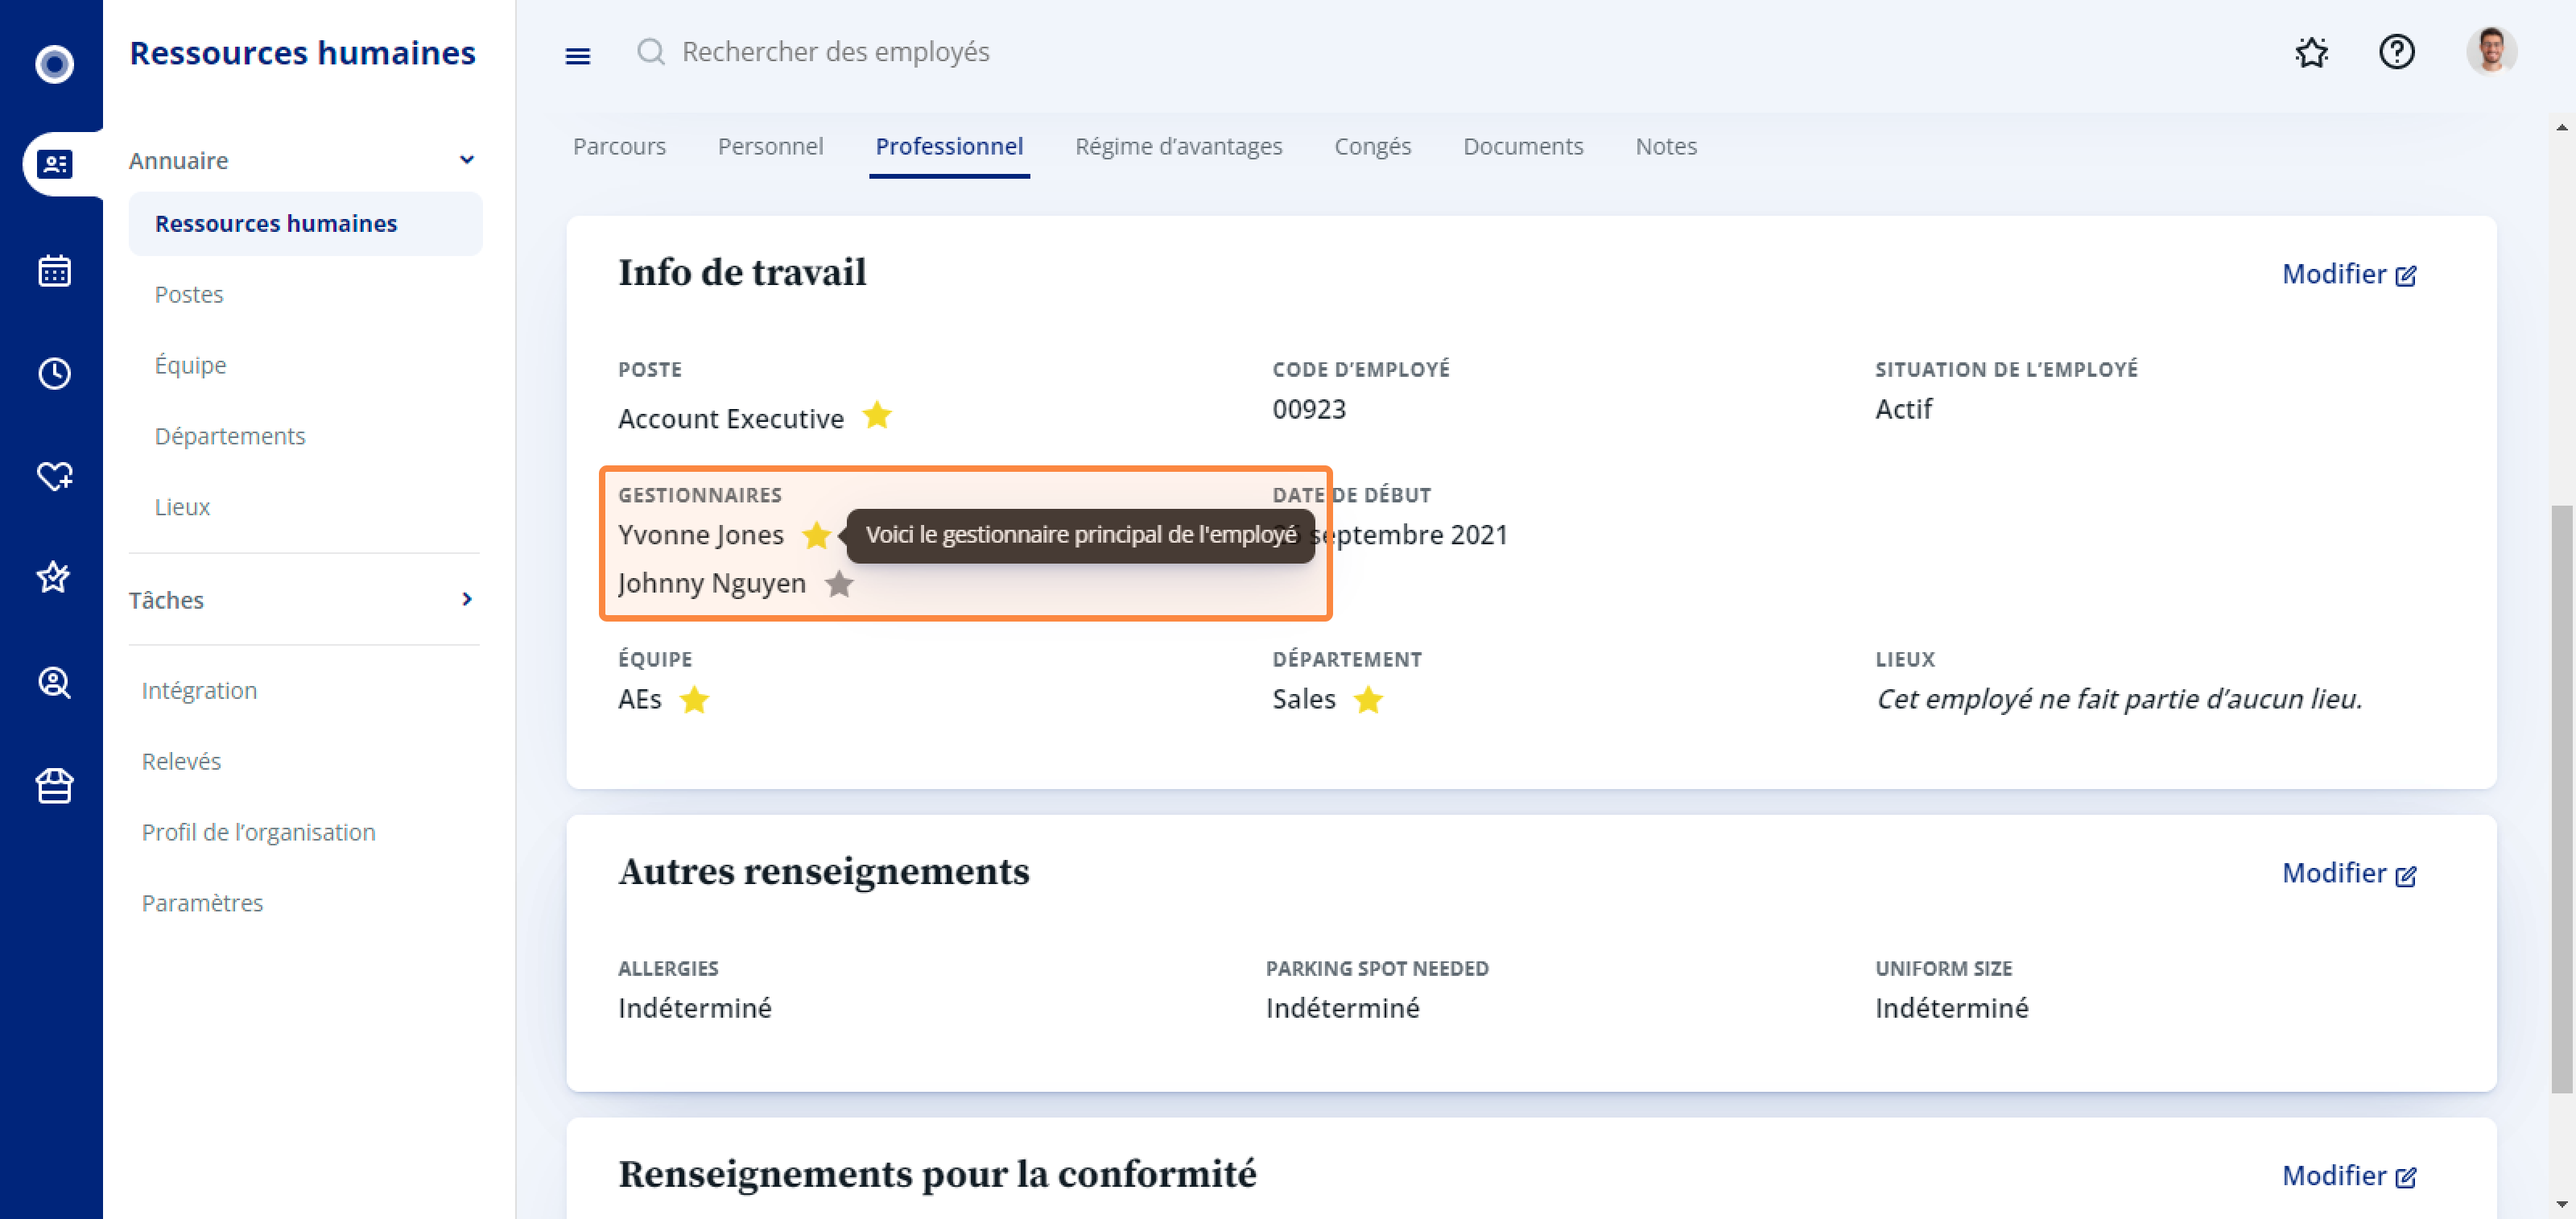Click the employee code 00923

tap(1309, 408)
